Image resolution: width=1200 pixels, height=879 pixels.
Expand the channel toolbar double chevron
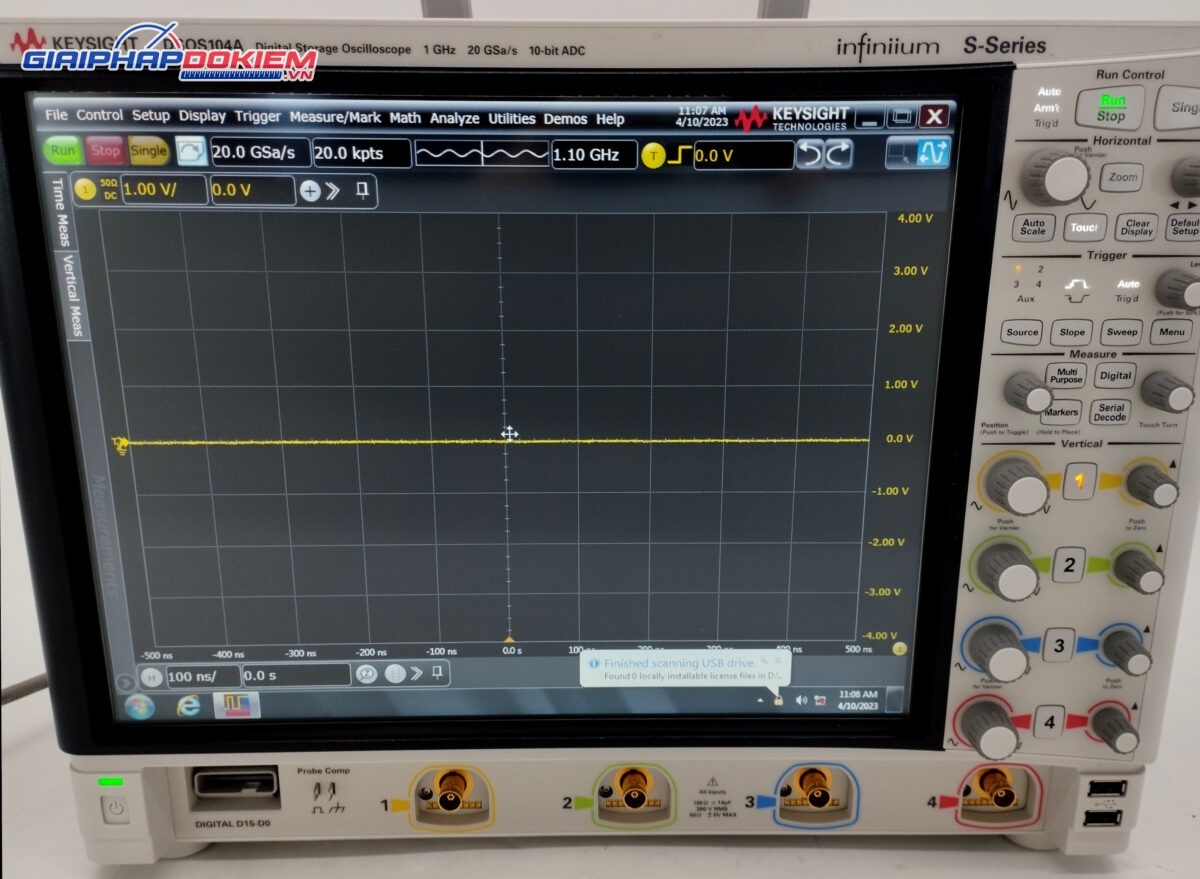tap(333, 191)
